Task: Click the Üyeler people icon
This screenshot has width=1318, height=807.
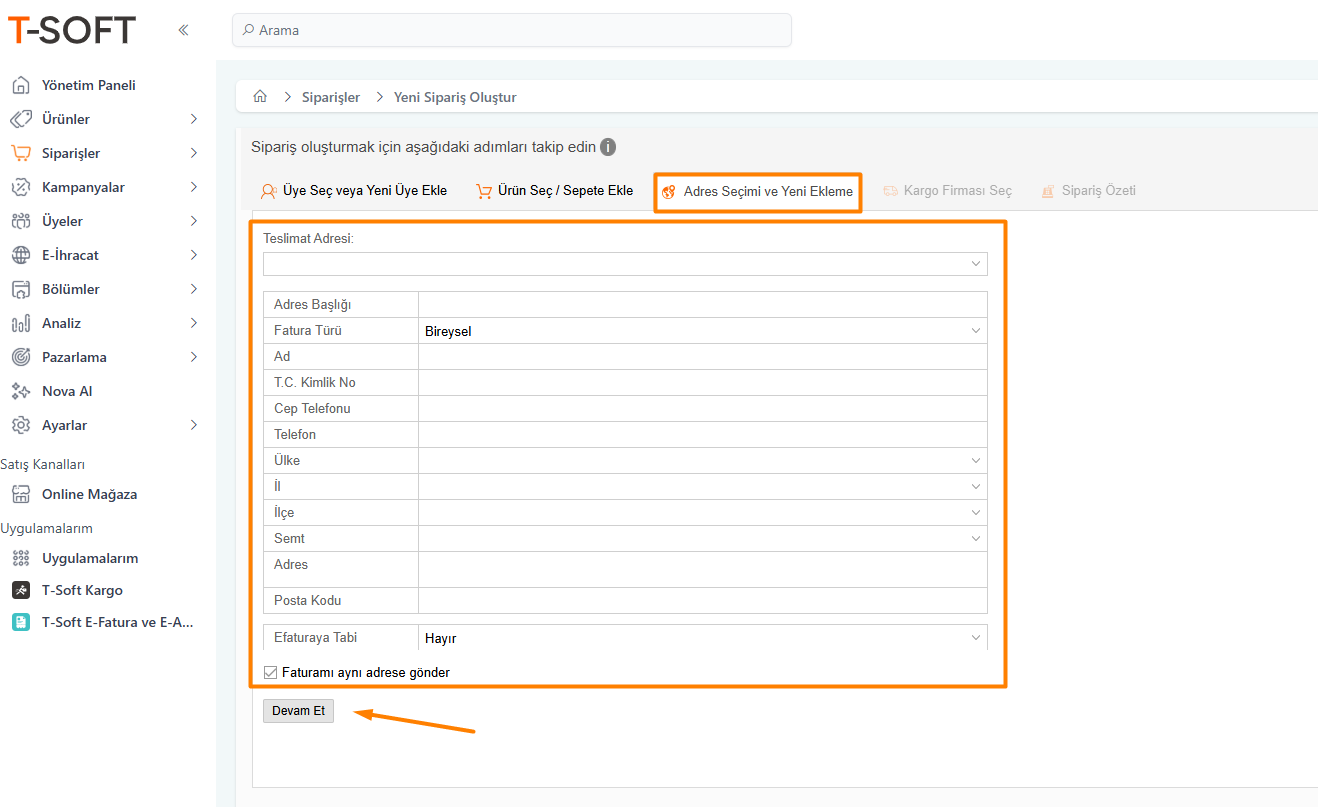Action: click(x=21, y=221)
